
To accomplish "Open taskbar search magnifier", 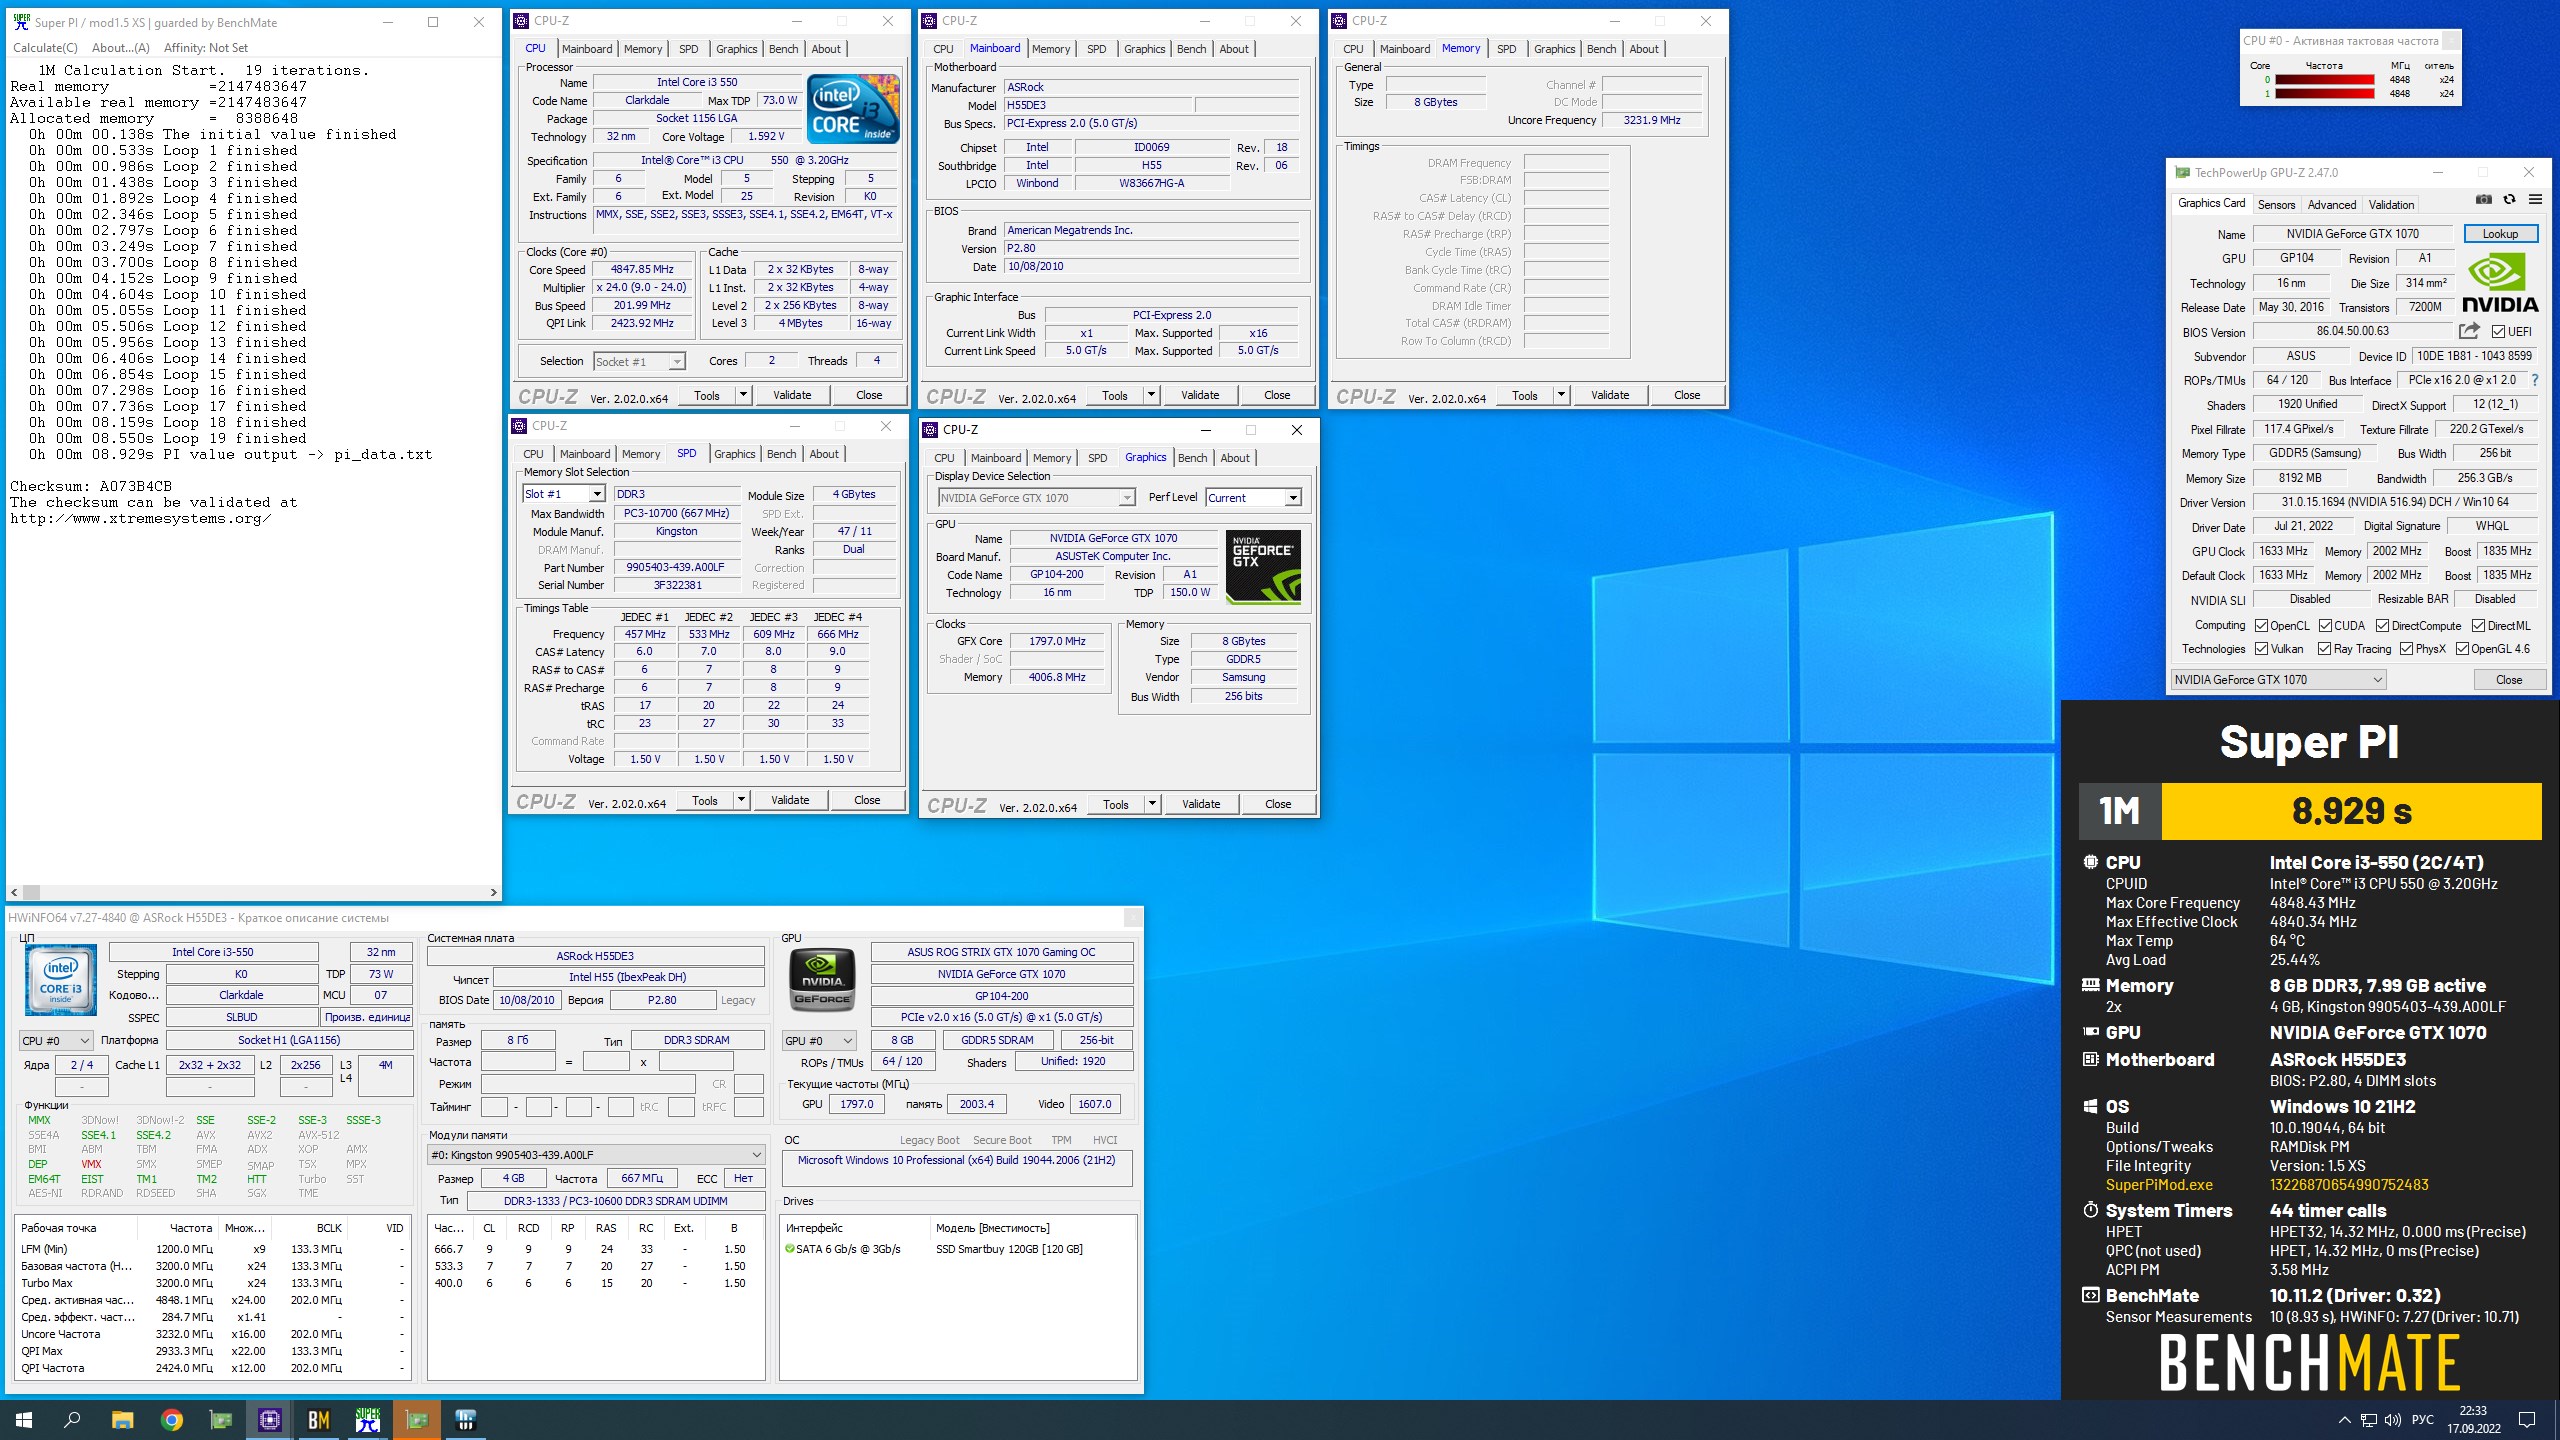I will [72, 1419].
